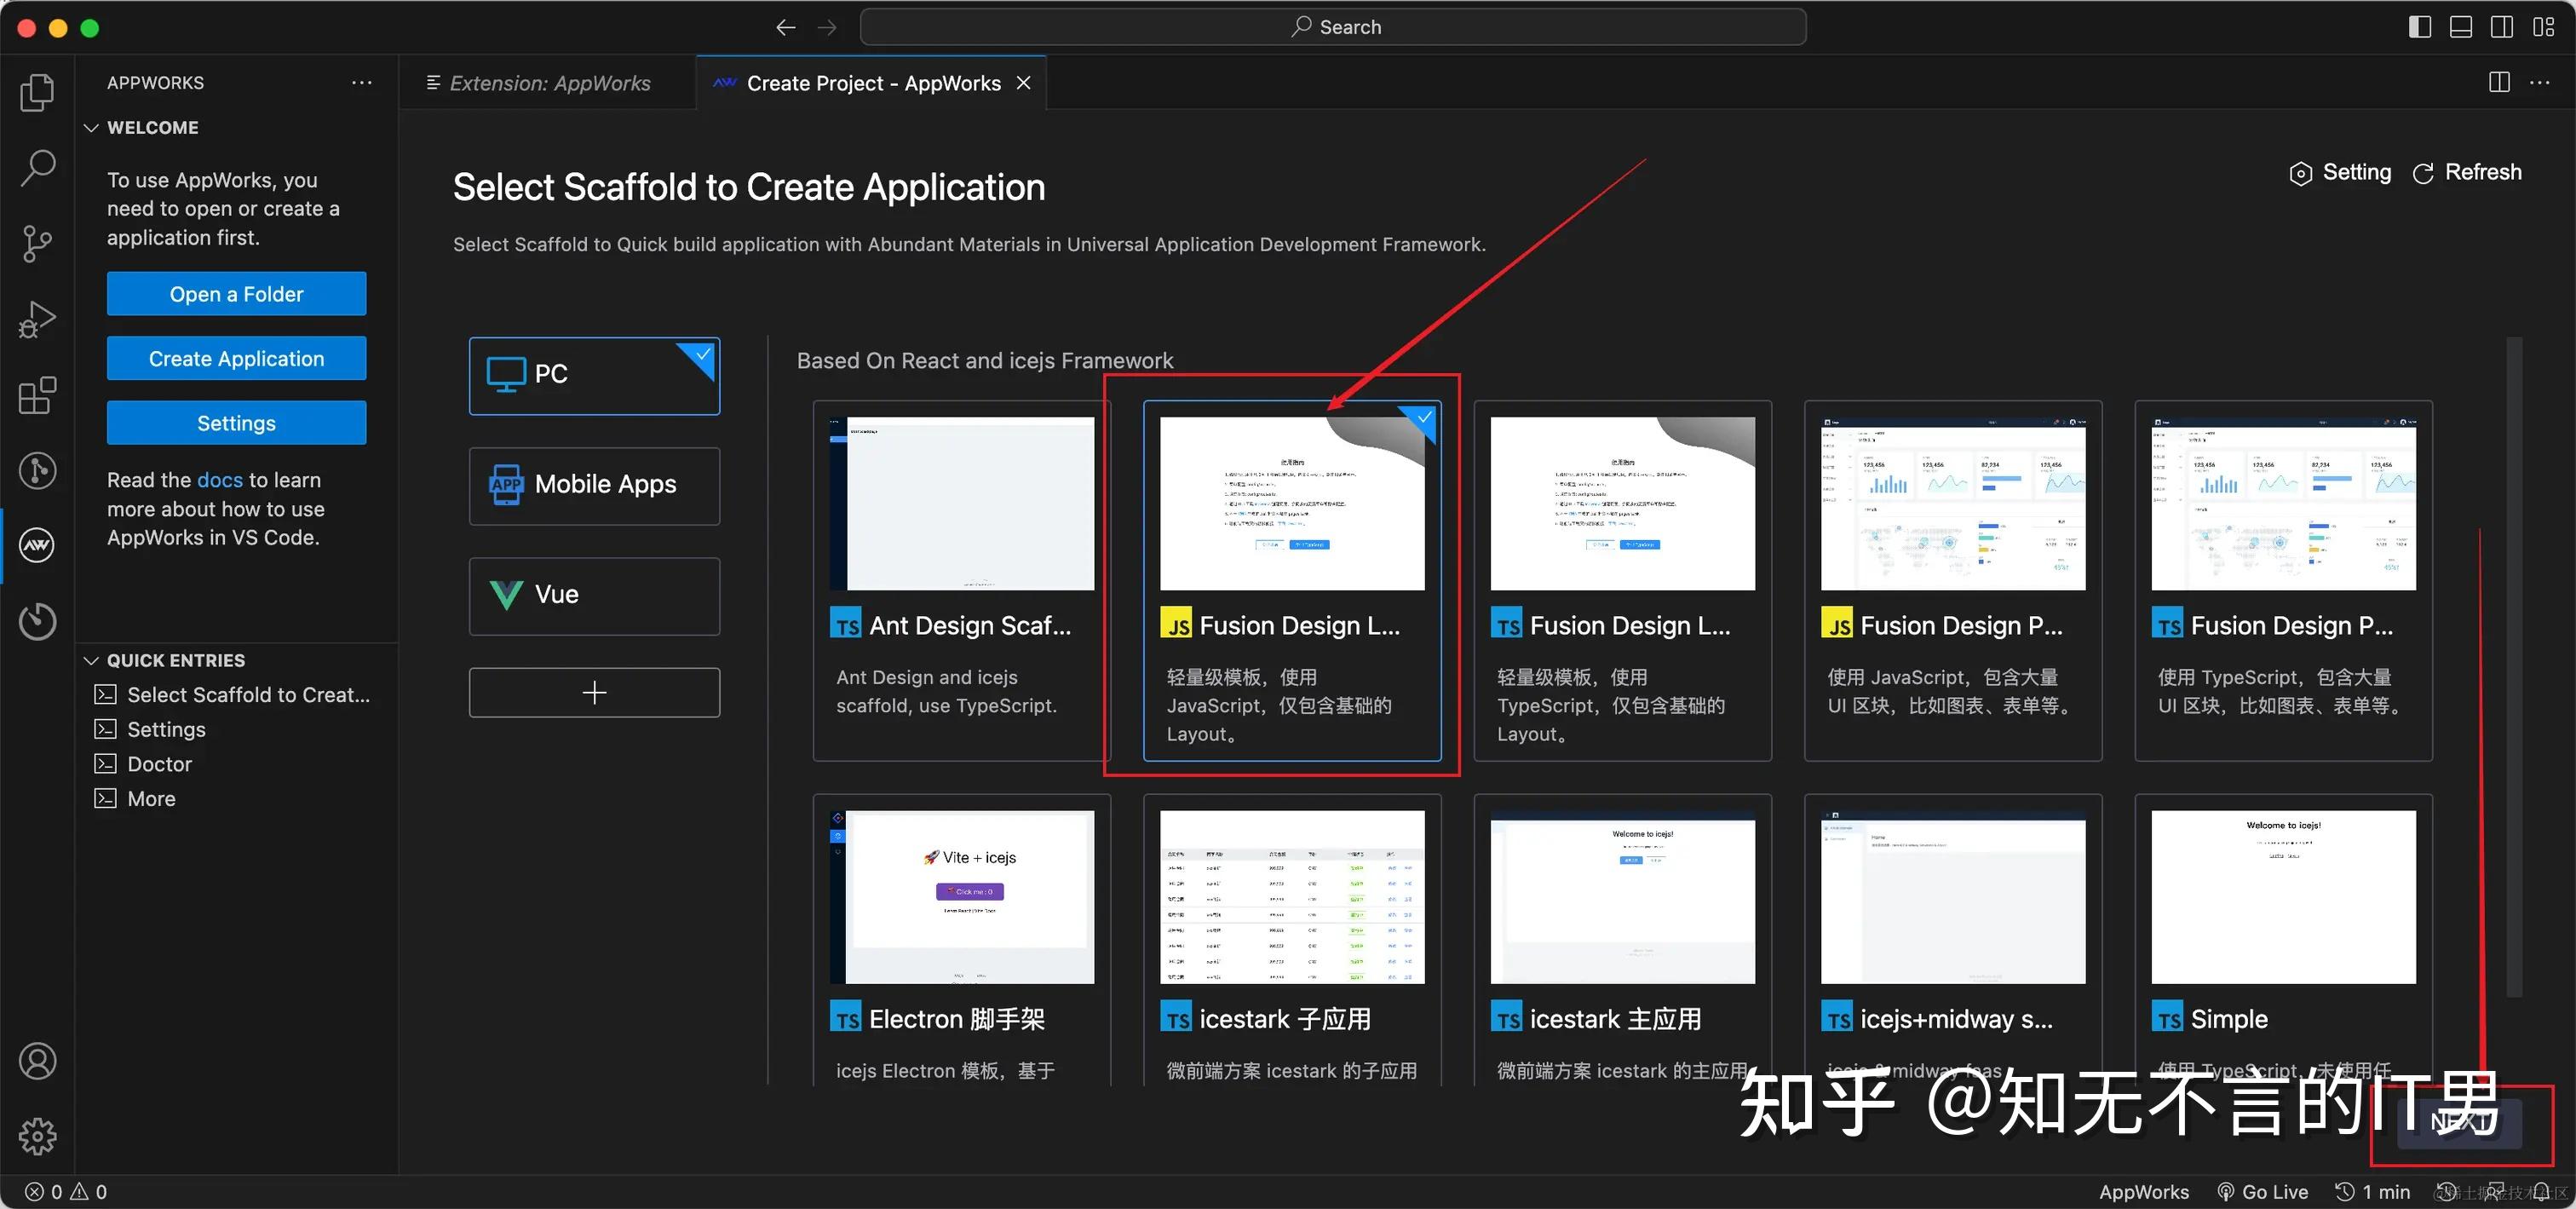The height and width of the screenshot is (1209, 2576).
Task: Toggle the secondary side bar layout icon
Action: pyautogui.click(x=2502, y=27)
